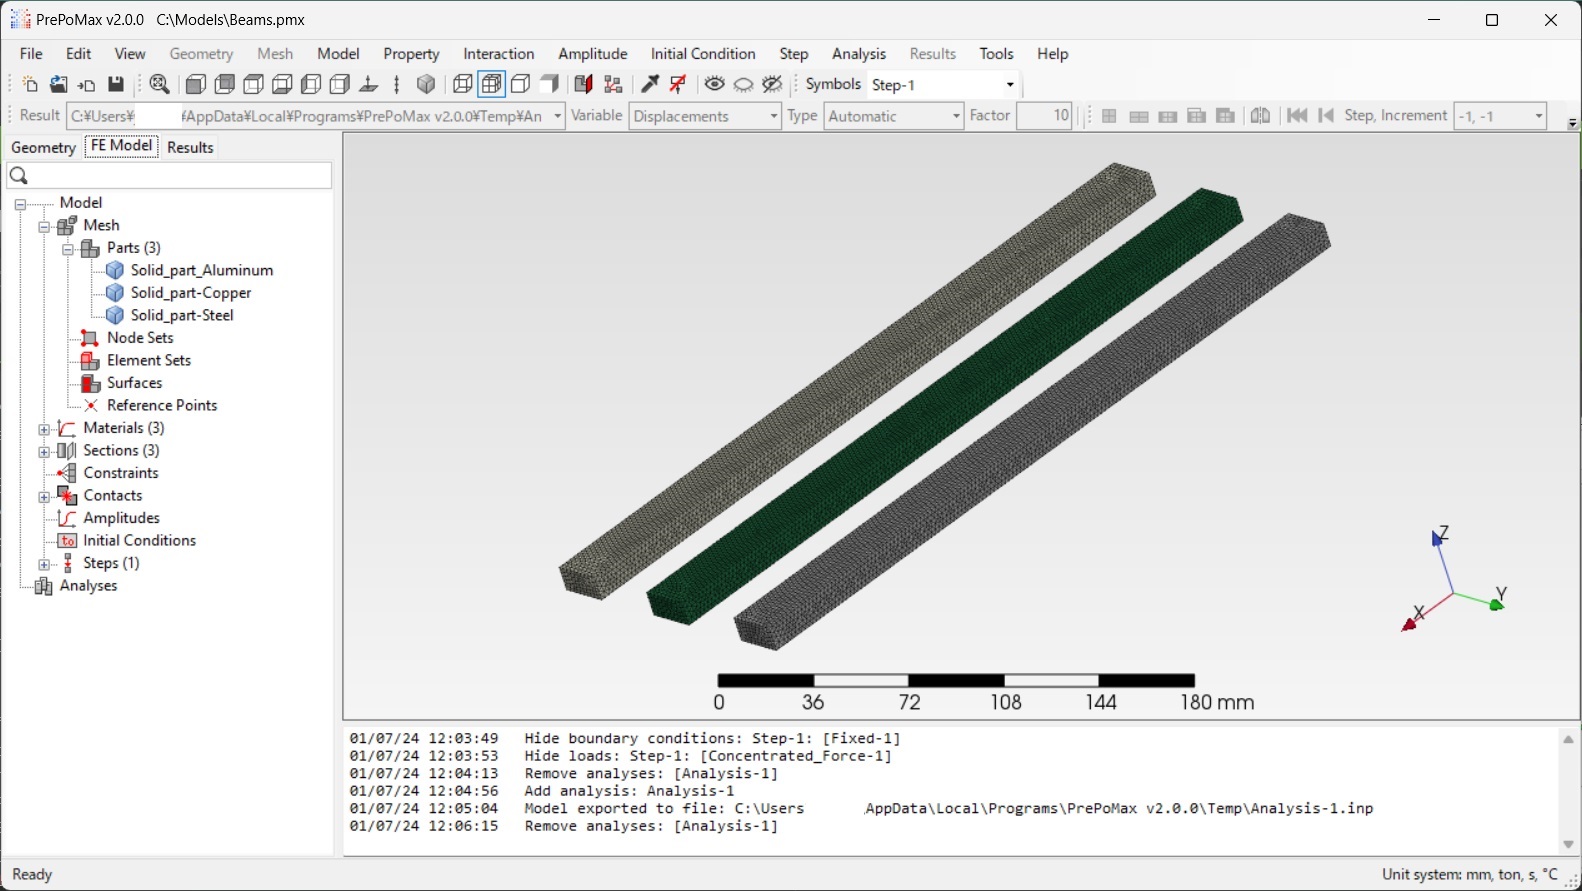Set isometric view with the shaded cube icon
The image size is (1582, 891).
(x=426, y=85)
